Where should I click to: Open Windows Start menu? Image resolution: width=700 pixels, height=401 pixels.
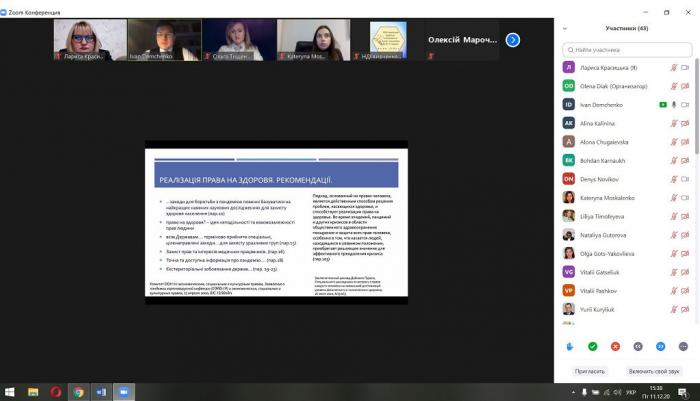pos(10,392)
